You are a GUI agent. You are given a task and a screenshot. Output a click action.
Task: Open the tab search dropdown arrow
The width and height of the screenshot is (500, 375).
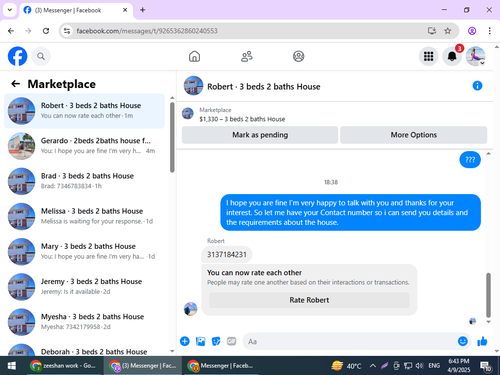(10, 10)
